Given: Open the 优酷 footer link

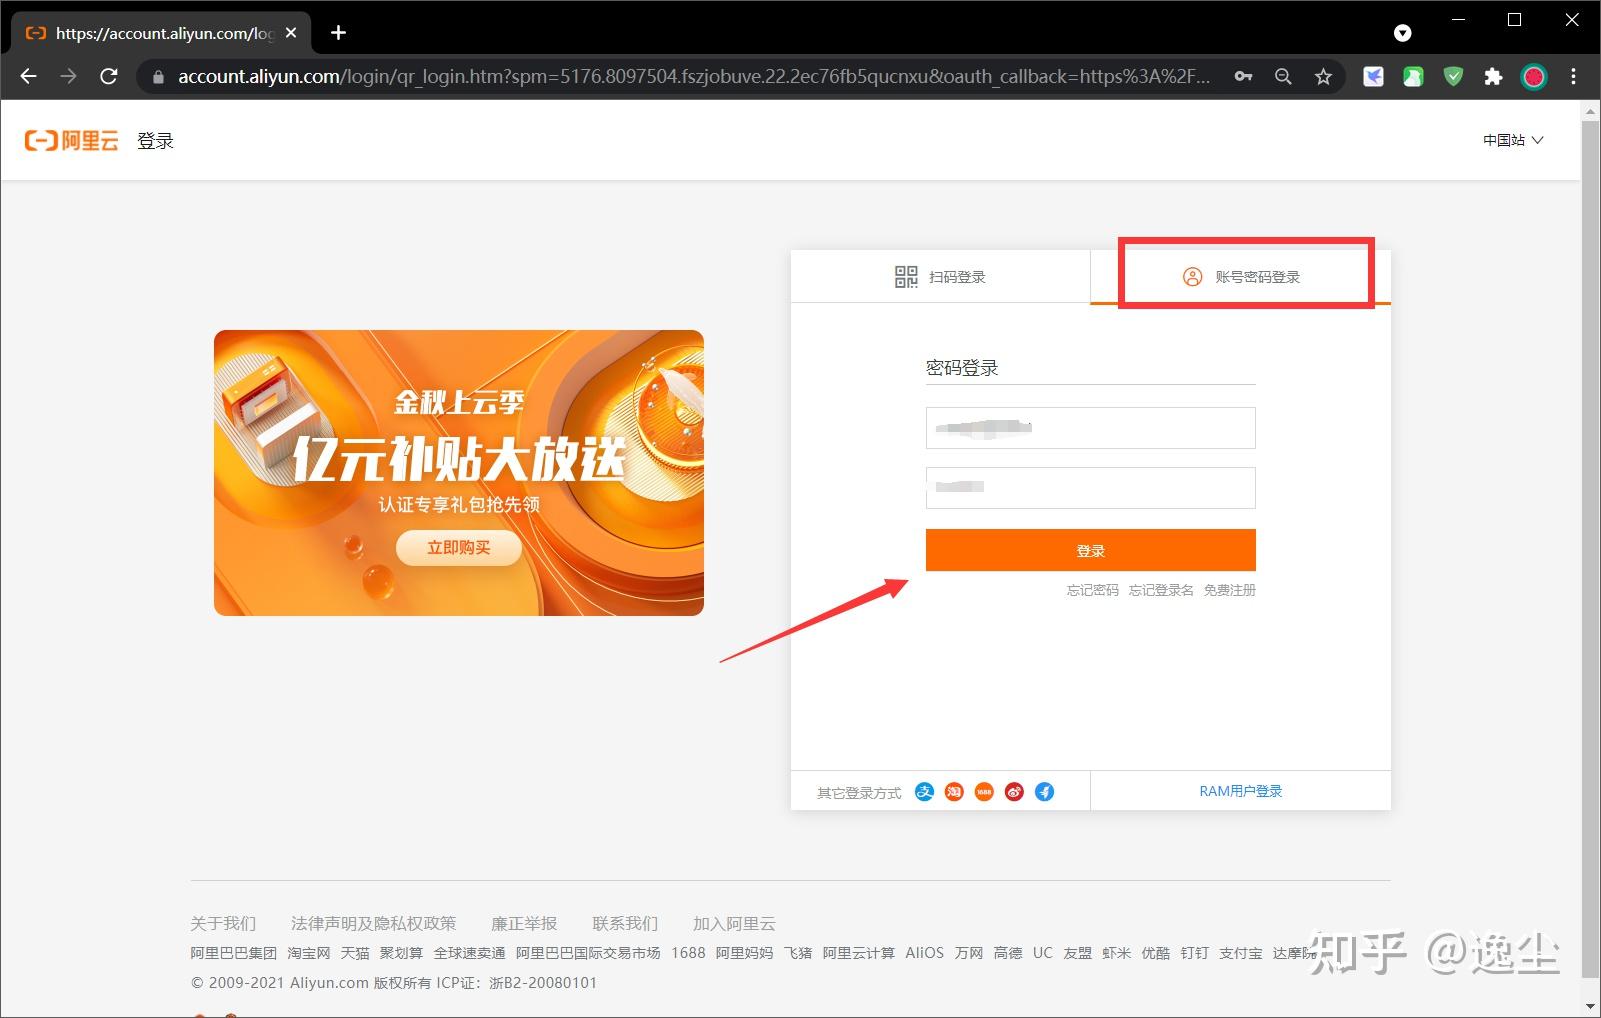Looking at the screenshot, I should click(x=1156, y=953).
